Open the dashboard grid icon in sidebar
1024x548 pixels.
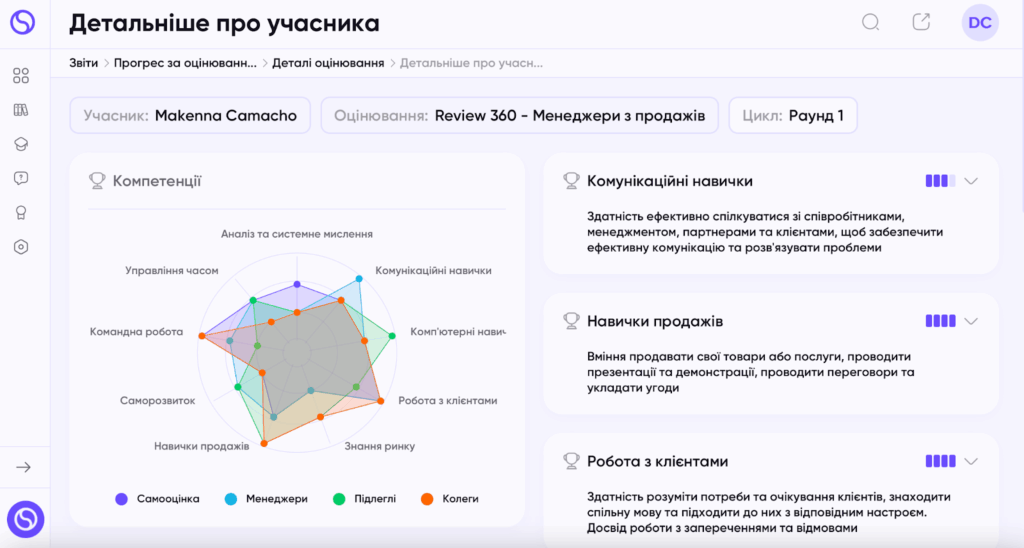21,76
